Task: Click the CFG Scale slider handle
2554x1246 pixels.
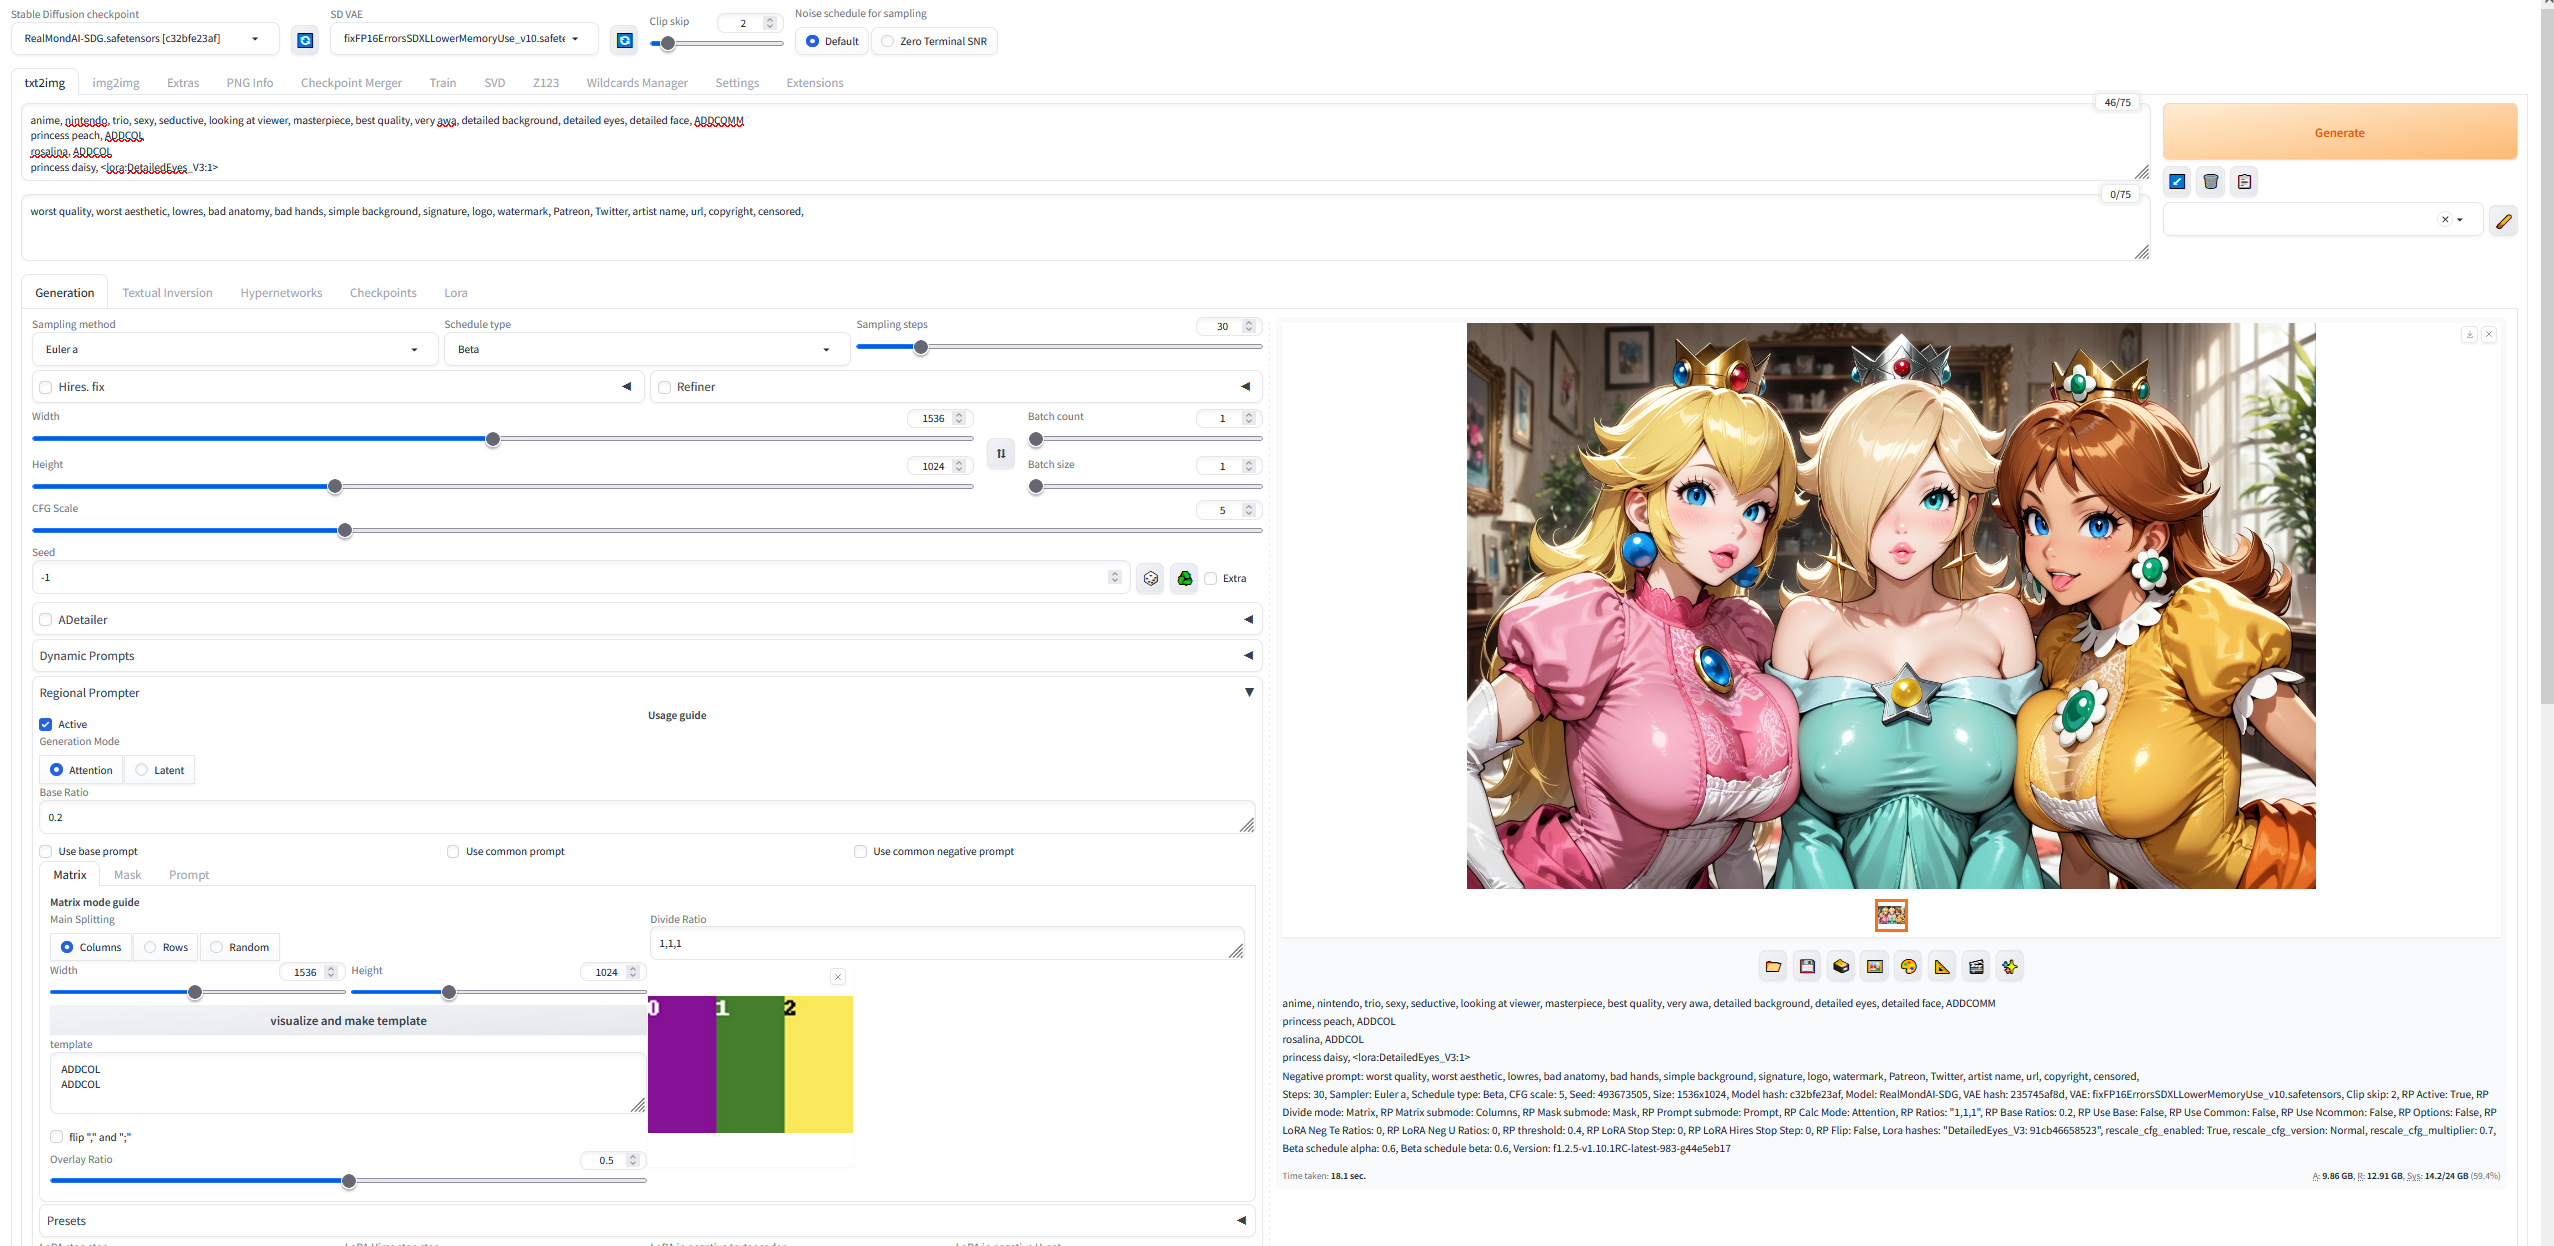Action: [345, 531]
